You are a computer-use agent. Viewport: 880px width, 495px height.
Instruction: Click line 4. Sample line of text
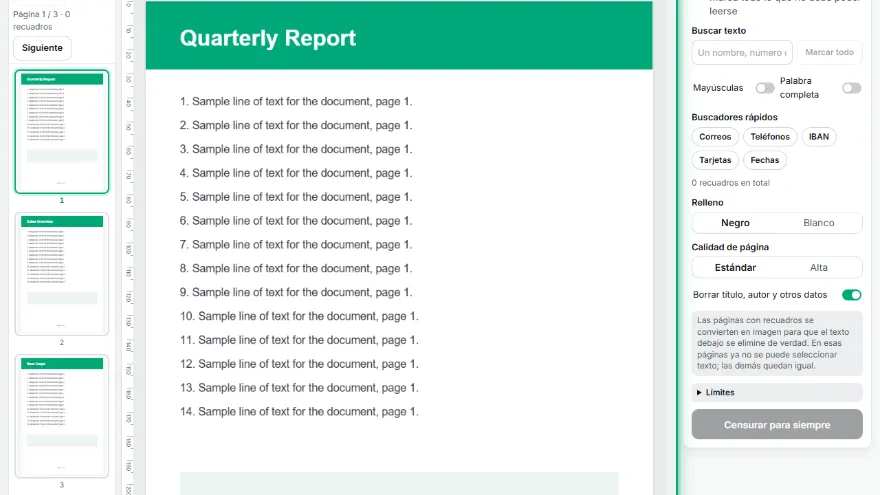click(296, 173)
